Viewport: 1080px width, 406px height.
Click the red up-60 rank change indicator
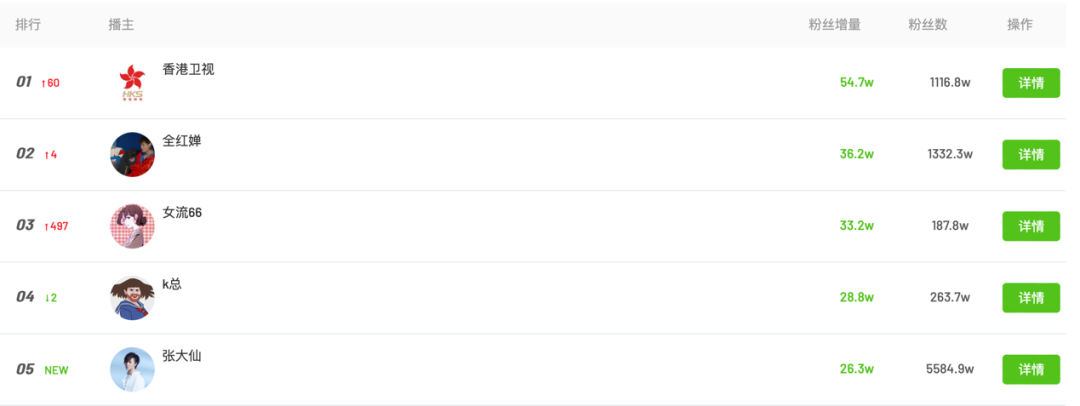click(x=50, y=83)
